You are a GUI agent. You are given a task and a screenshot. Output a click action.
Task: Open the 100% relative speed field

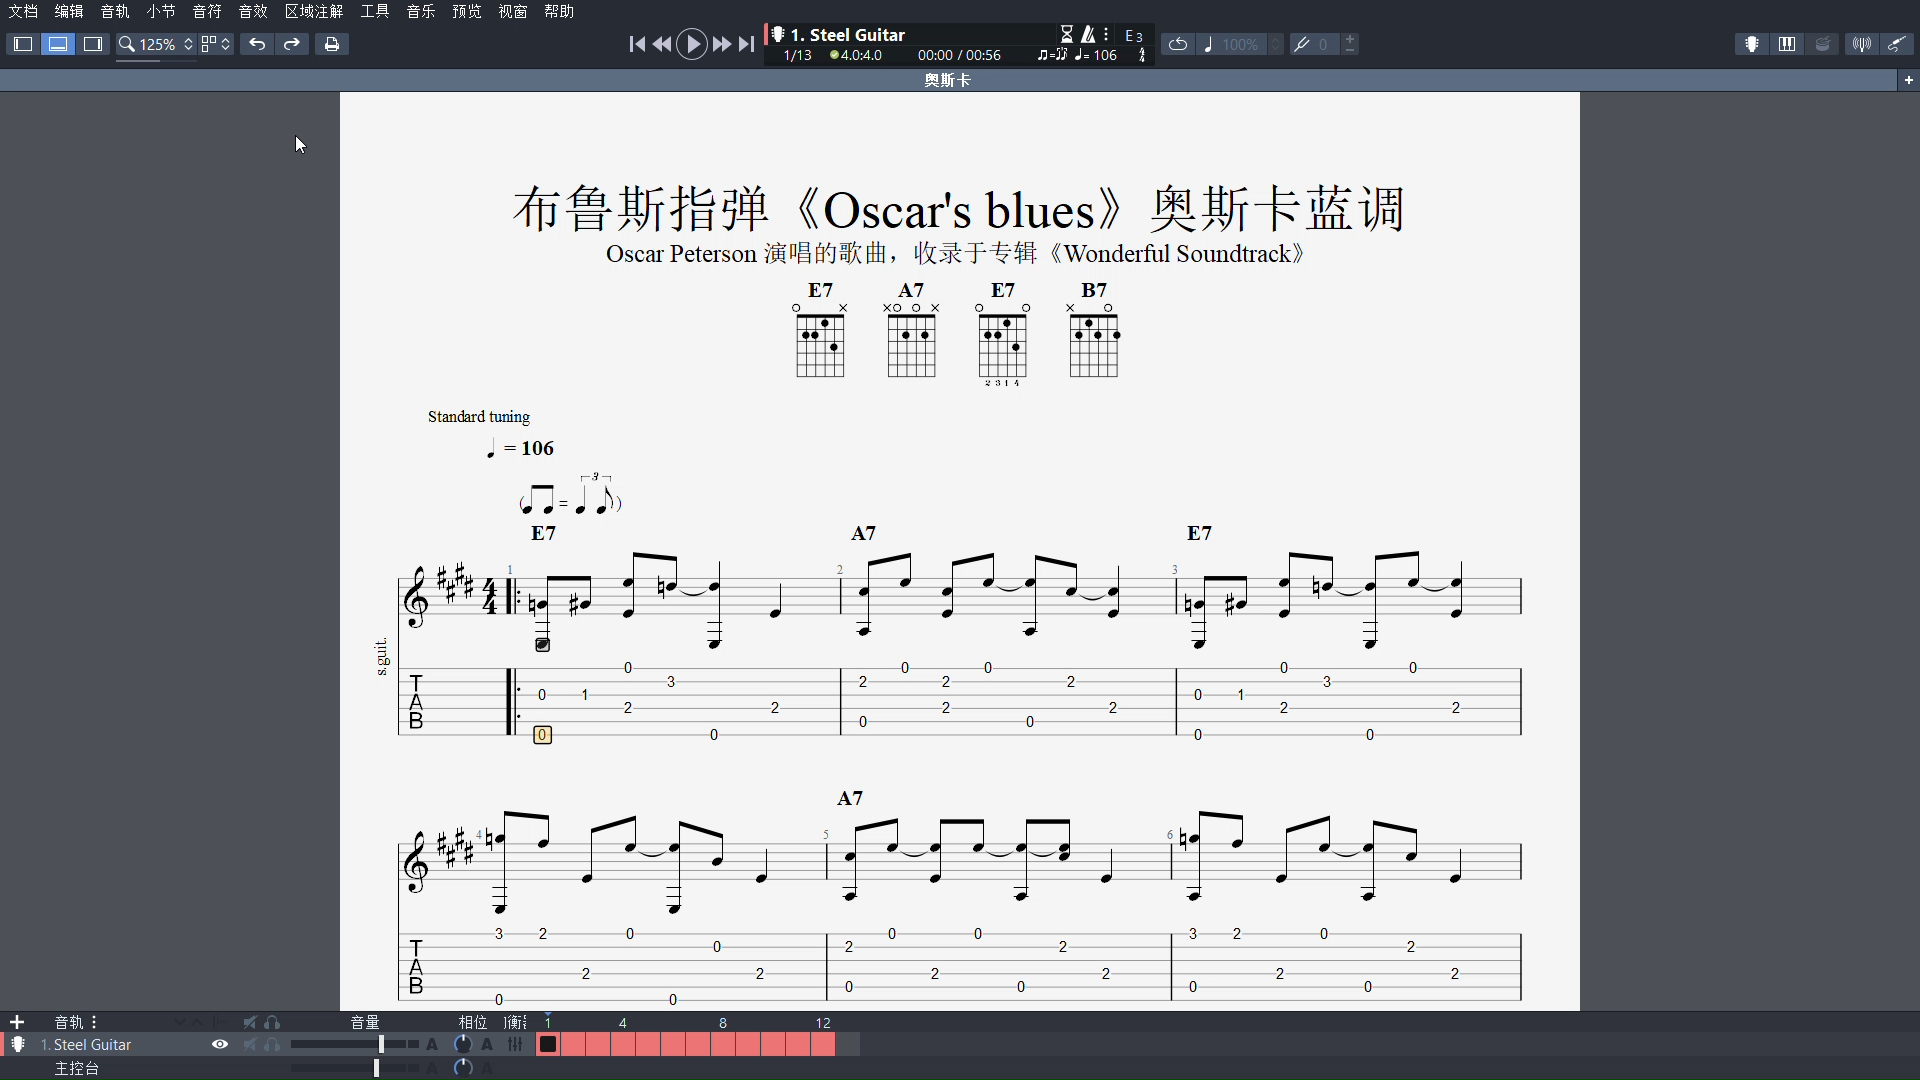pos(1240,44)
